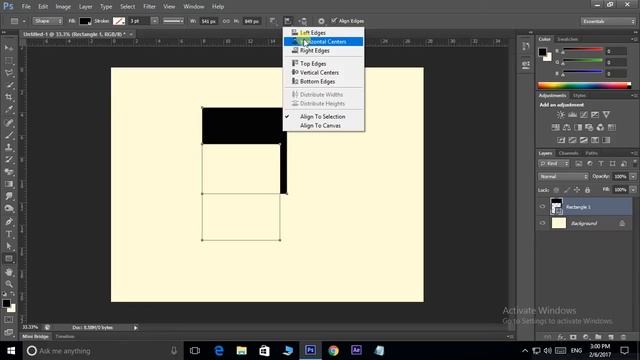Select the Rectangular Marquee tool
This screenshot has width=640, height=360.
[9, 60]
